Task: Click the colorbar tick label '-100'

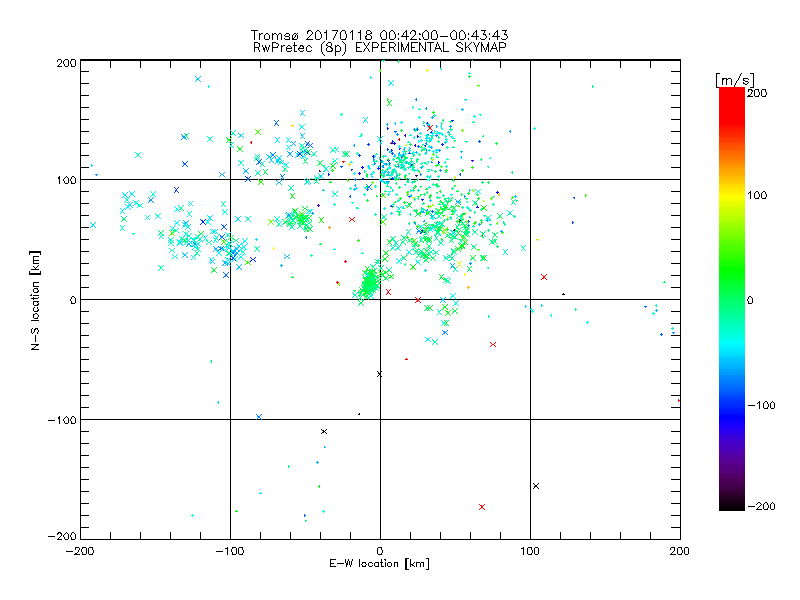Action: pyautogui.click(x=761, y=405)
